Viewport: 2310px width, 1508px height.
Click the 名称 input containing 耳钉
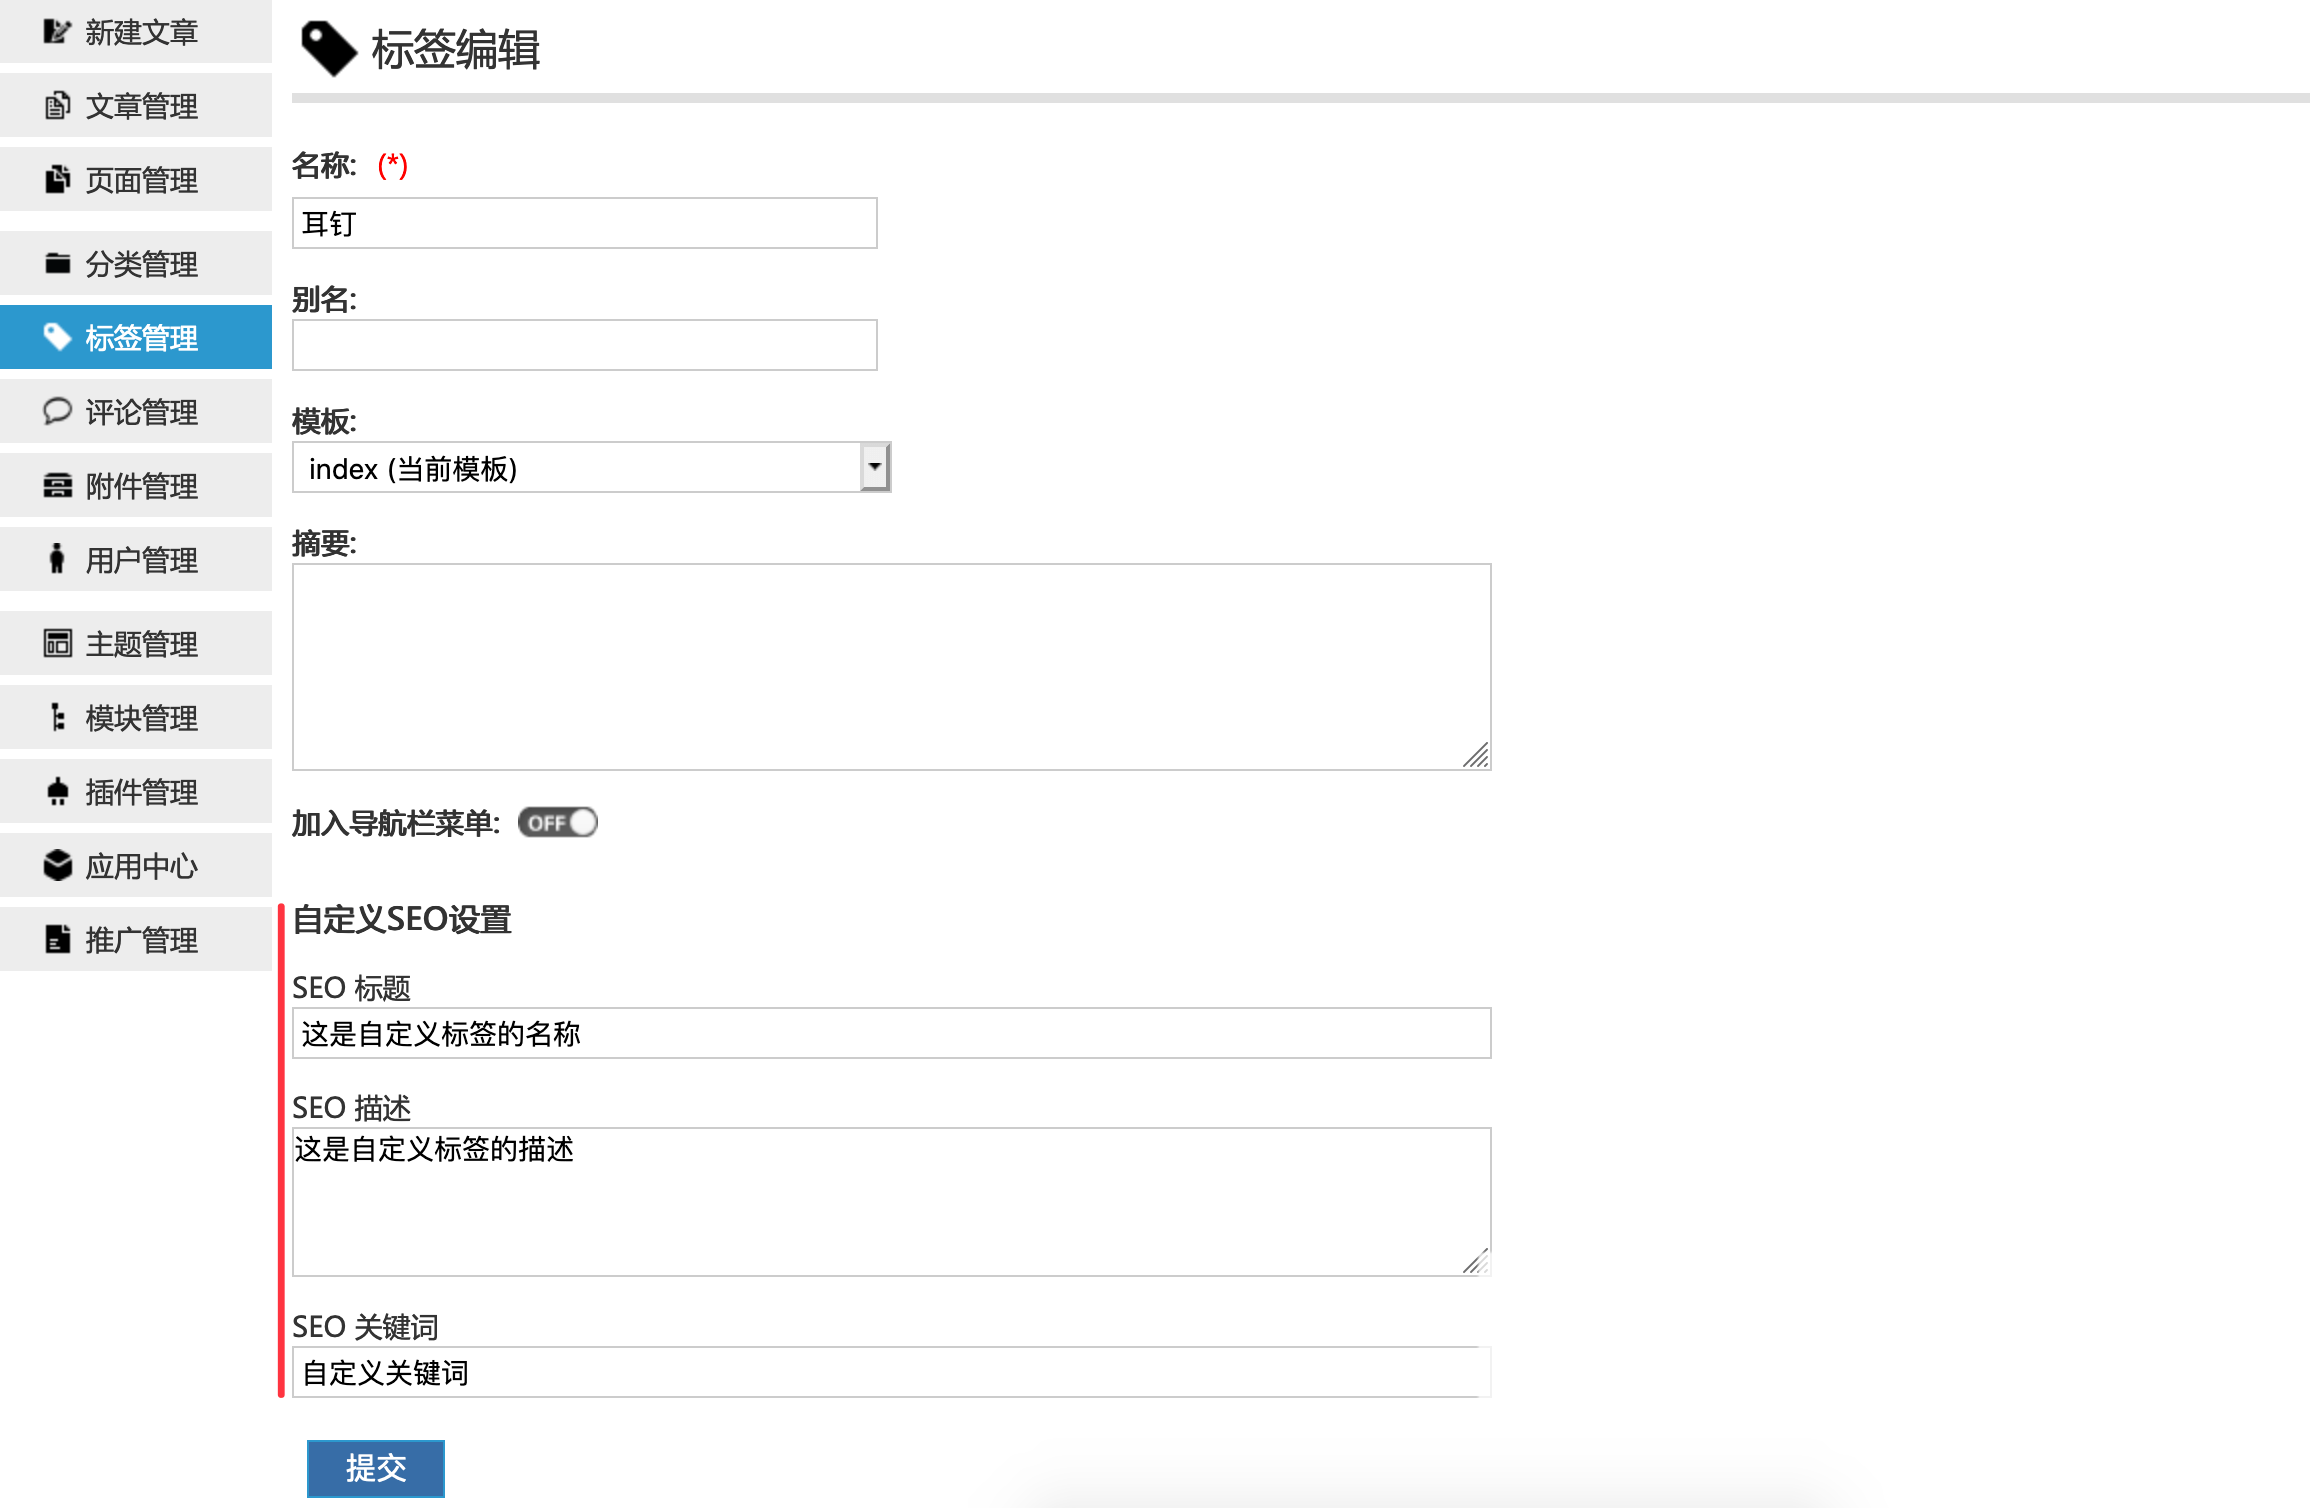(x=584, y=224)
